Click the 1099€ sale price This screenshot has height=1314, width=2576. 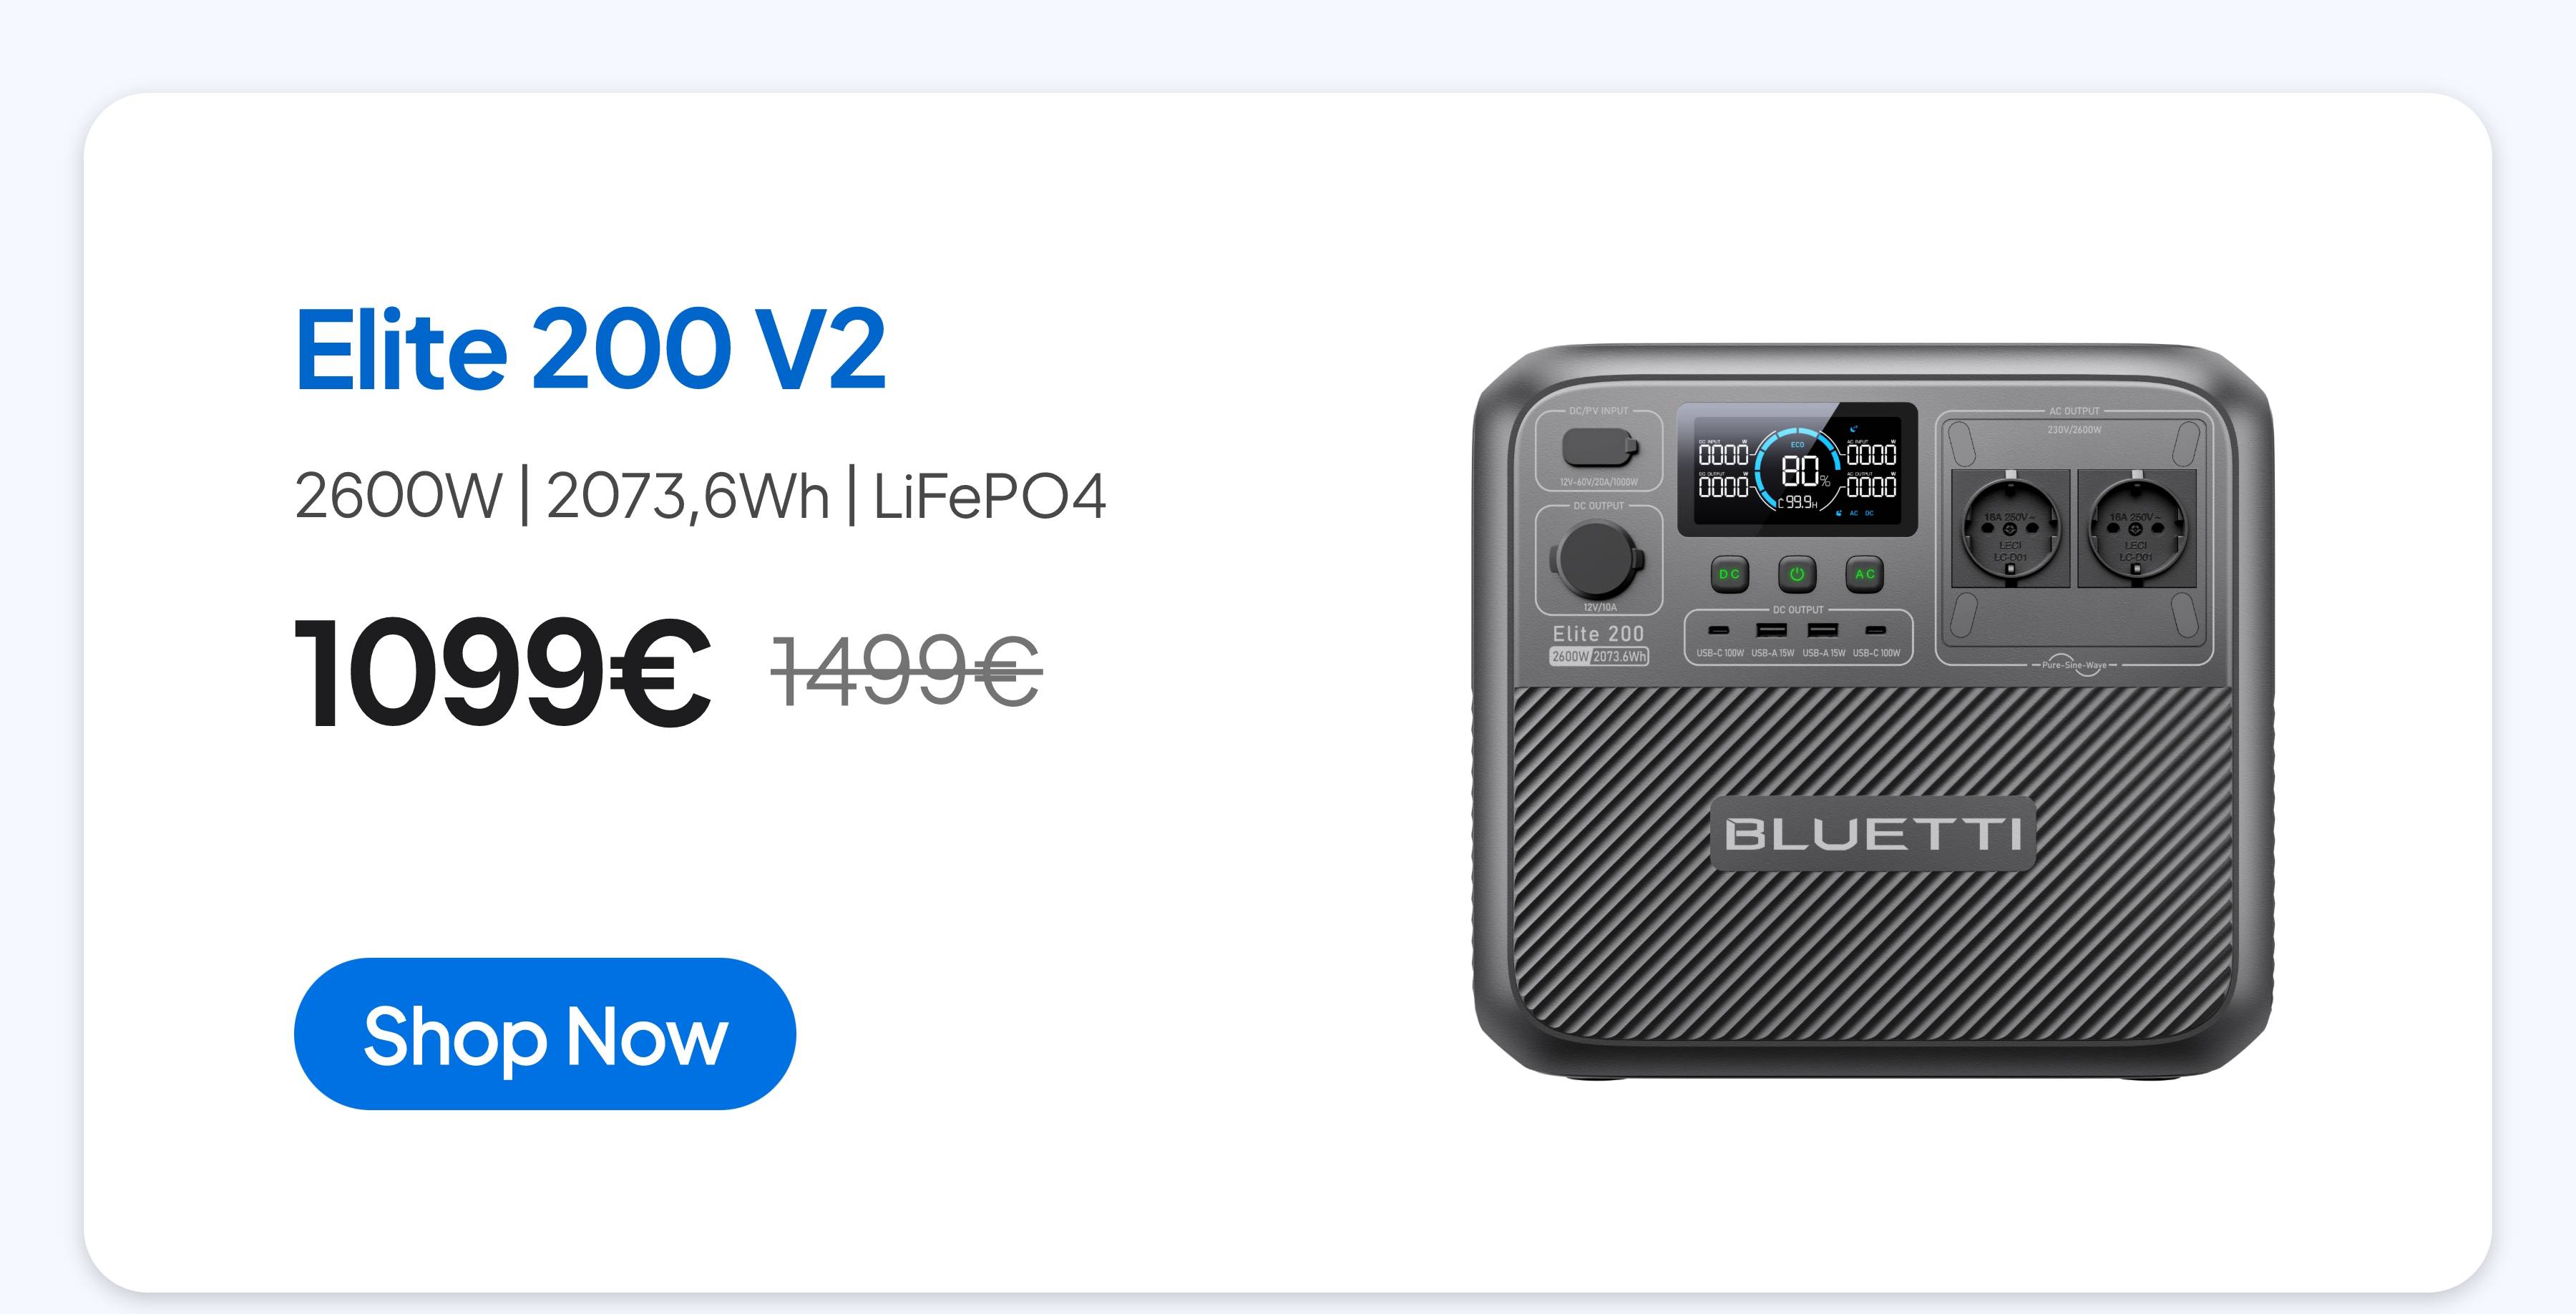(503, 670)
